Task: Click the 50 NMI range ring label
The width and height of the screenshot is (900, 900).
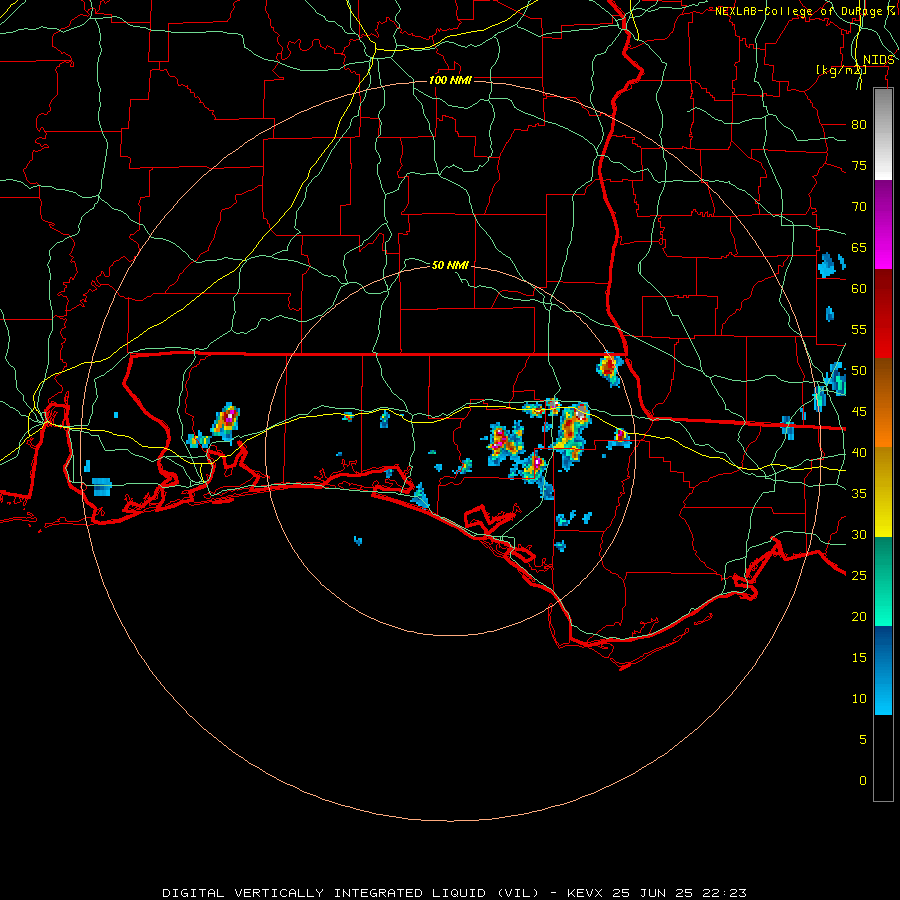Action: tap(450, 265)
